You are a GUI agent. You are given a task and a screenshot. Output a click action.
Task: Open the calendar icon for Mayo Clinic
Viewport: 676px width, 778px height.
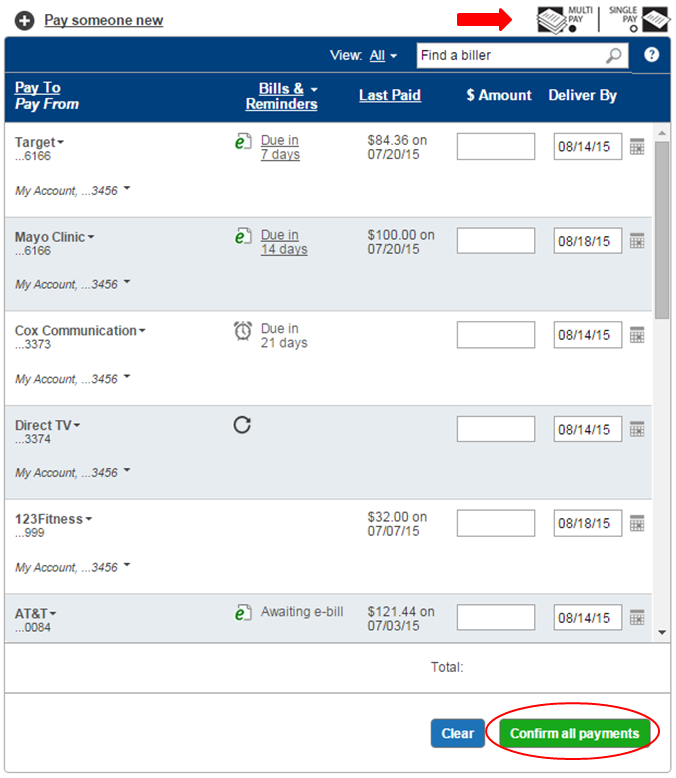(637, 241)
